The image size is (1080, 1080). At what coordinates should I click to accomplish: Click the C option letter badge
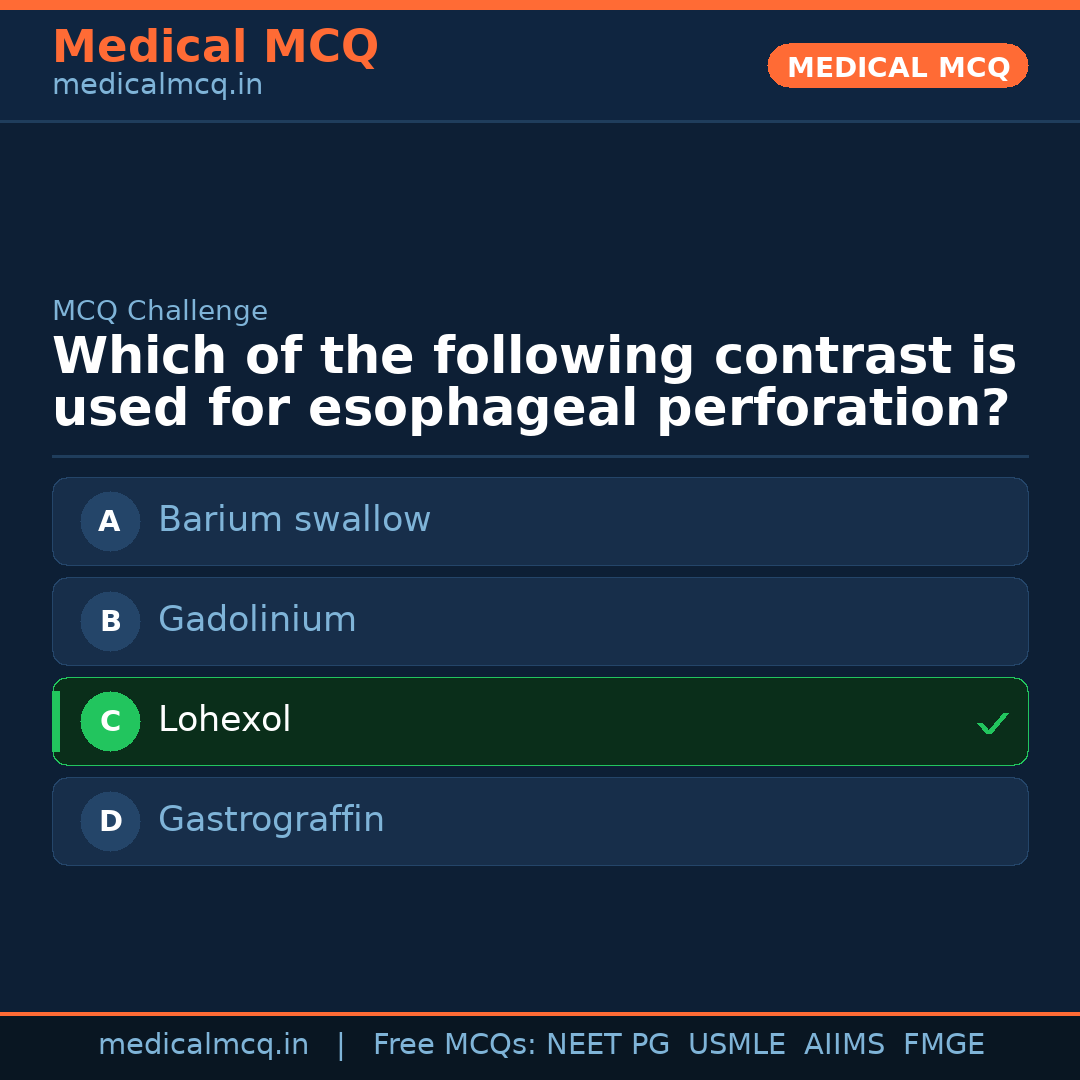[x=110, y=721]
